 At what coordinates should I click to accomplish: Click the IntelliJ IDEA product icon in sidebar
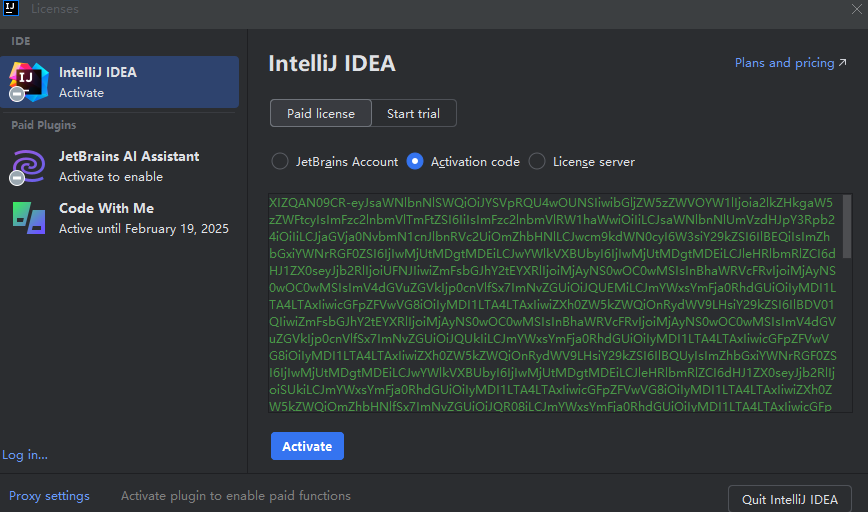(x=29, y=81)
